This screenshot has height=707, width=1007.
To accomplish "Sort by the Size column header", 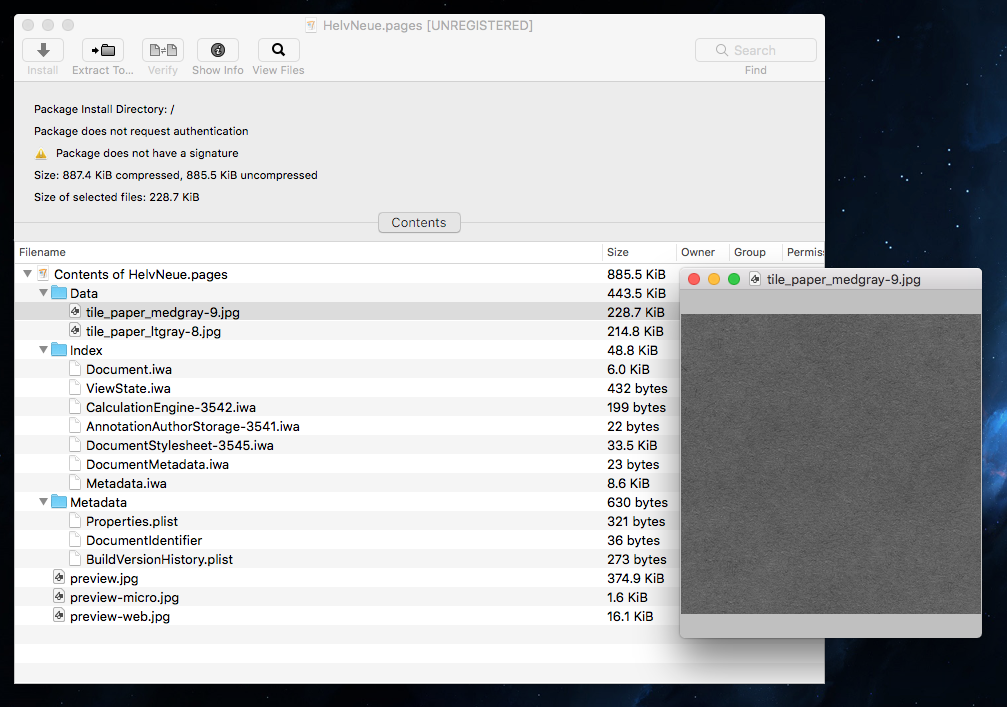I will tap(618, 252).
